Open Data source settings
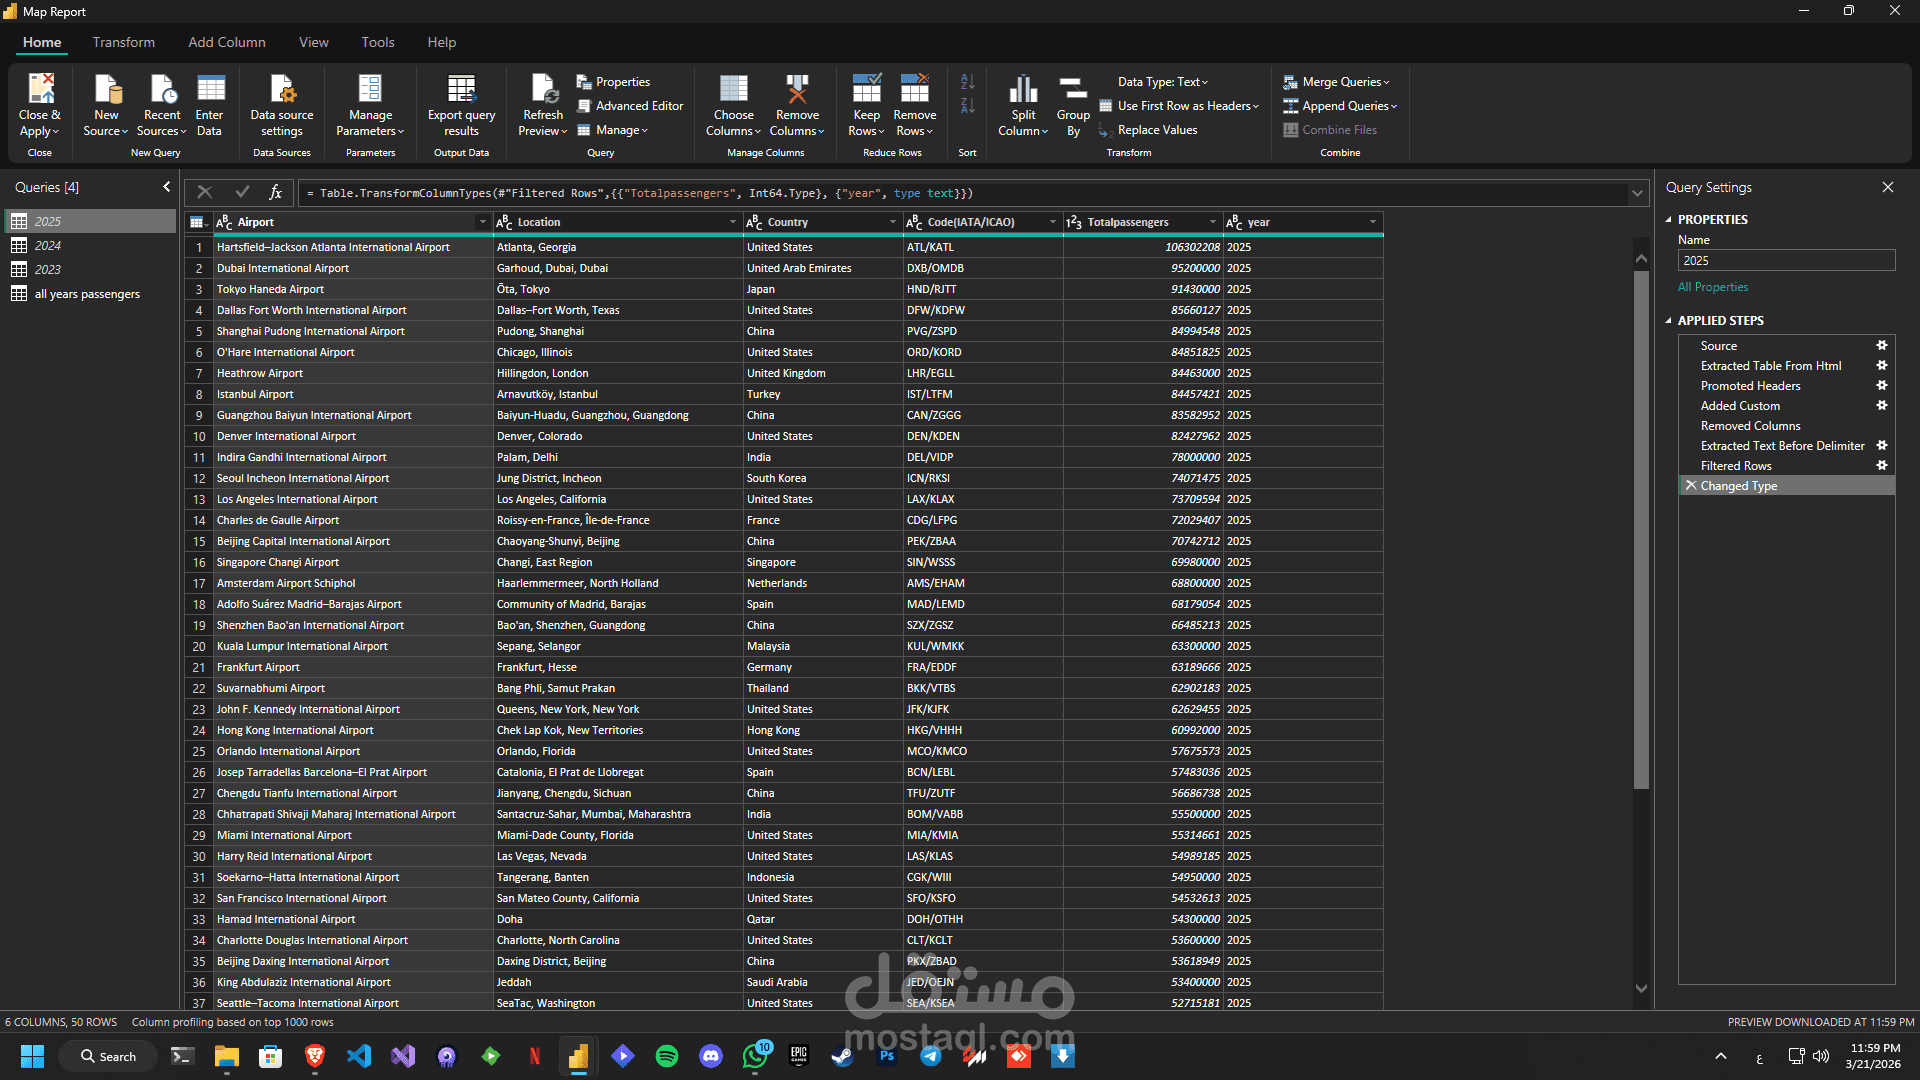 click(x=282, y=90)
